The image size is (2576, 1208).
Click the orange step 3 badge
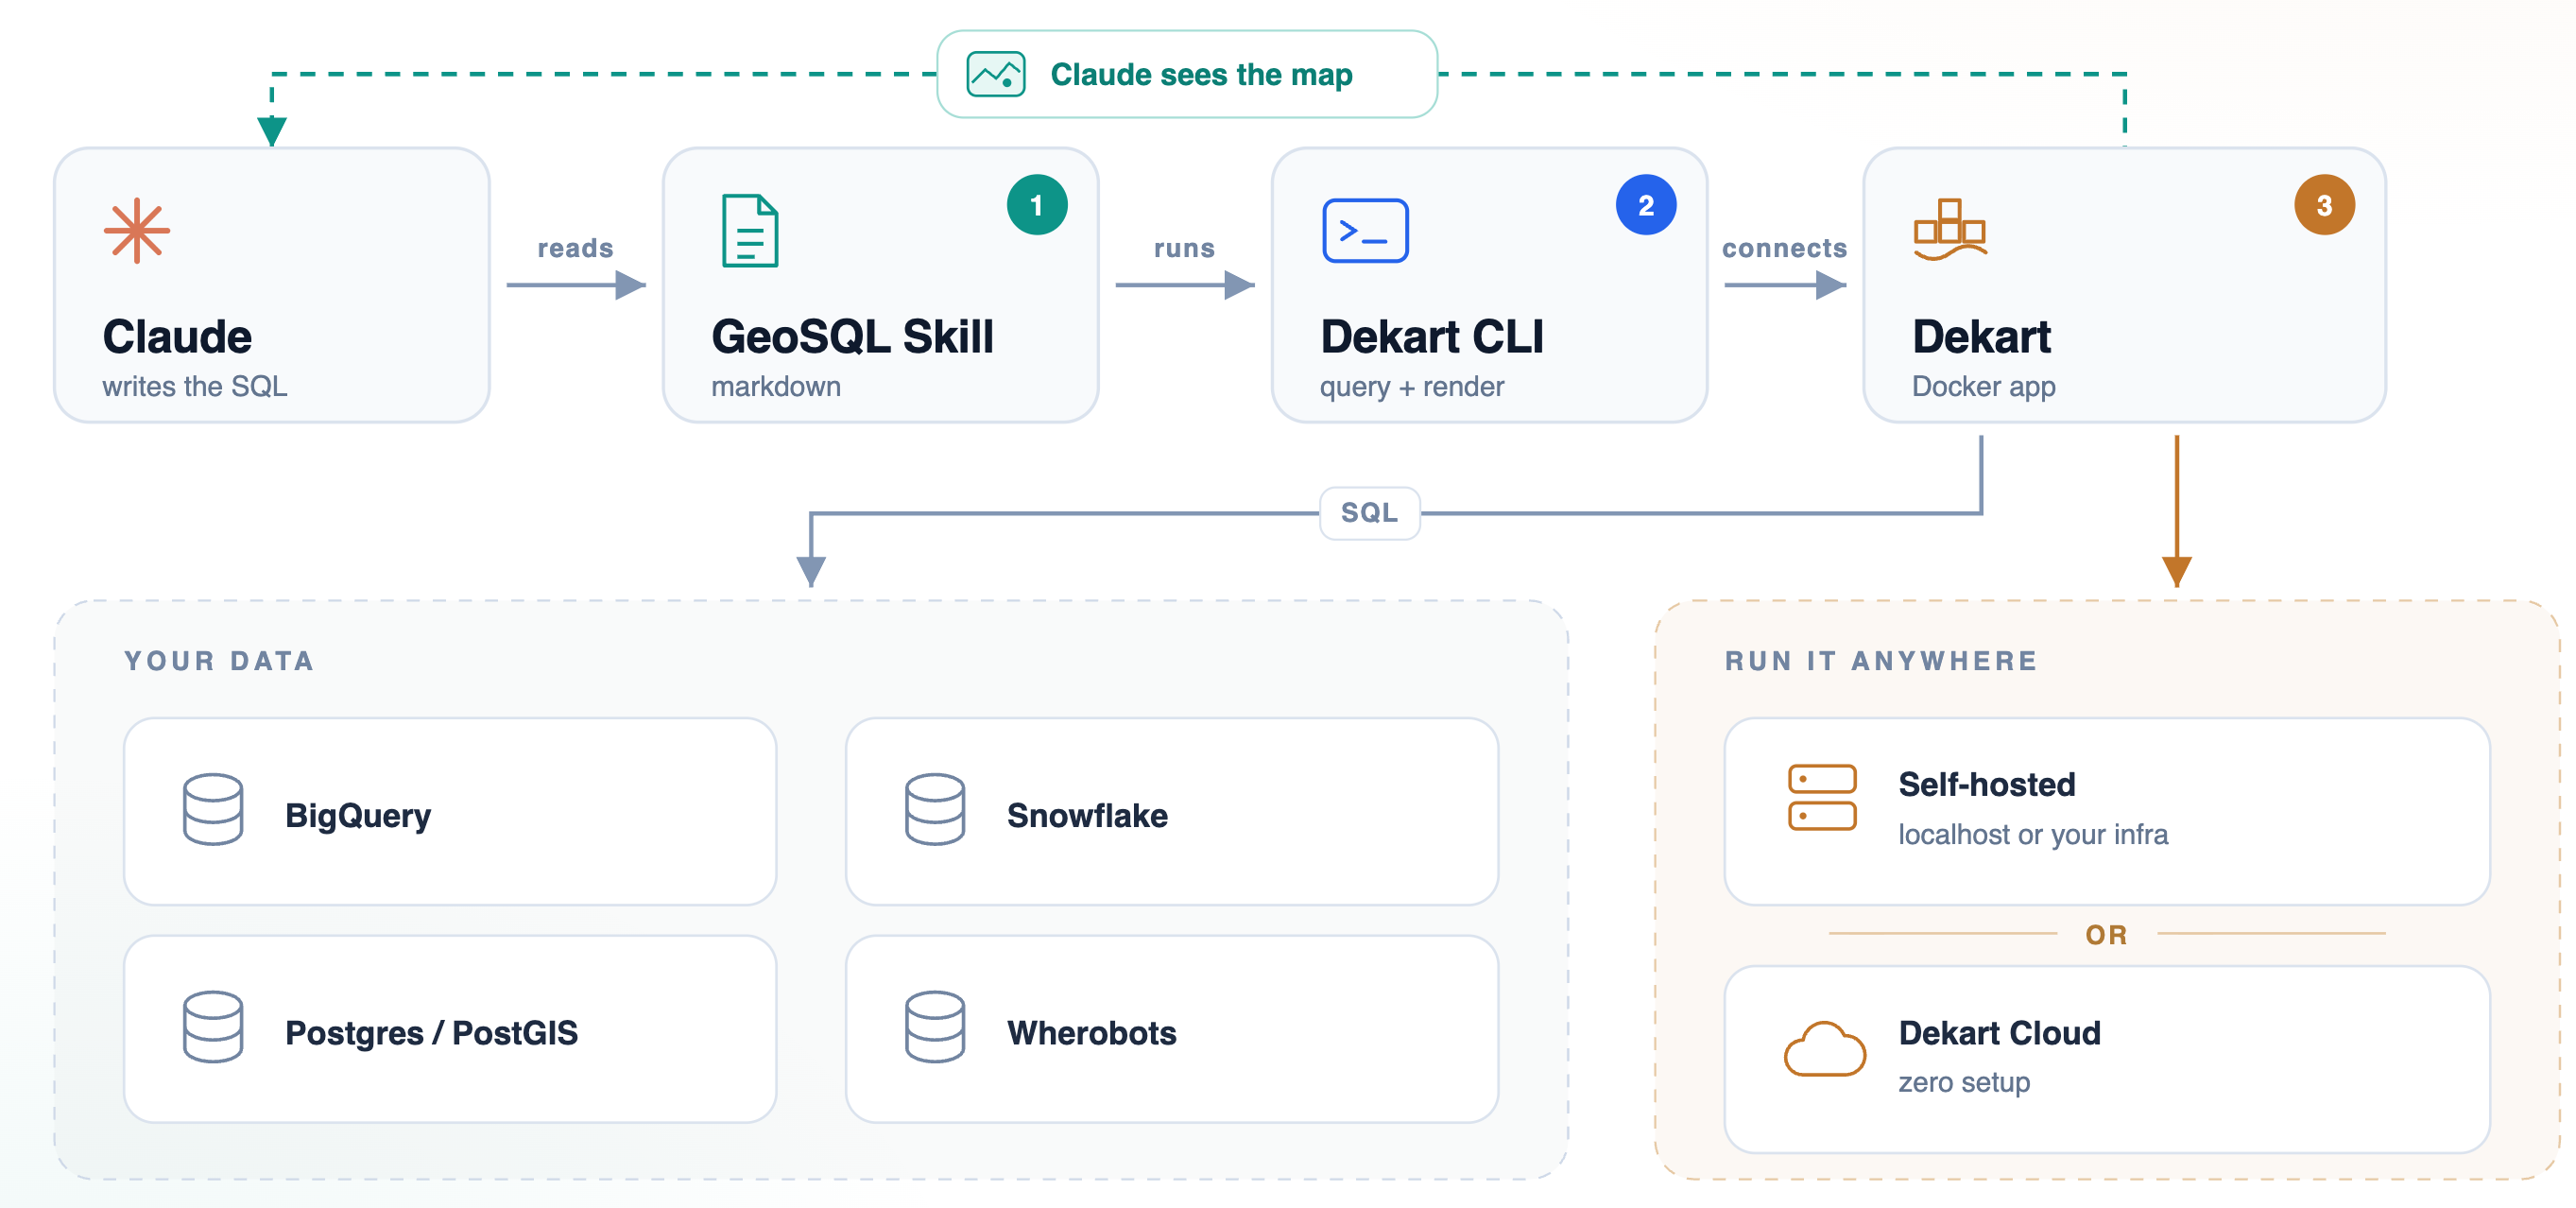pyautogui.click(x=2324, y=205)
